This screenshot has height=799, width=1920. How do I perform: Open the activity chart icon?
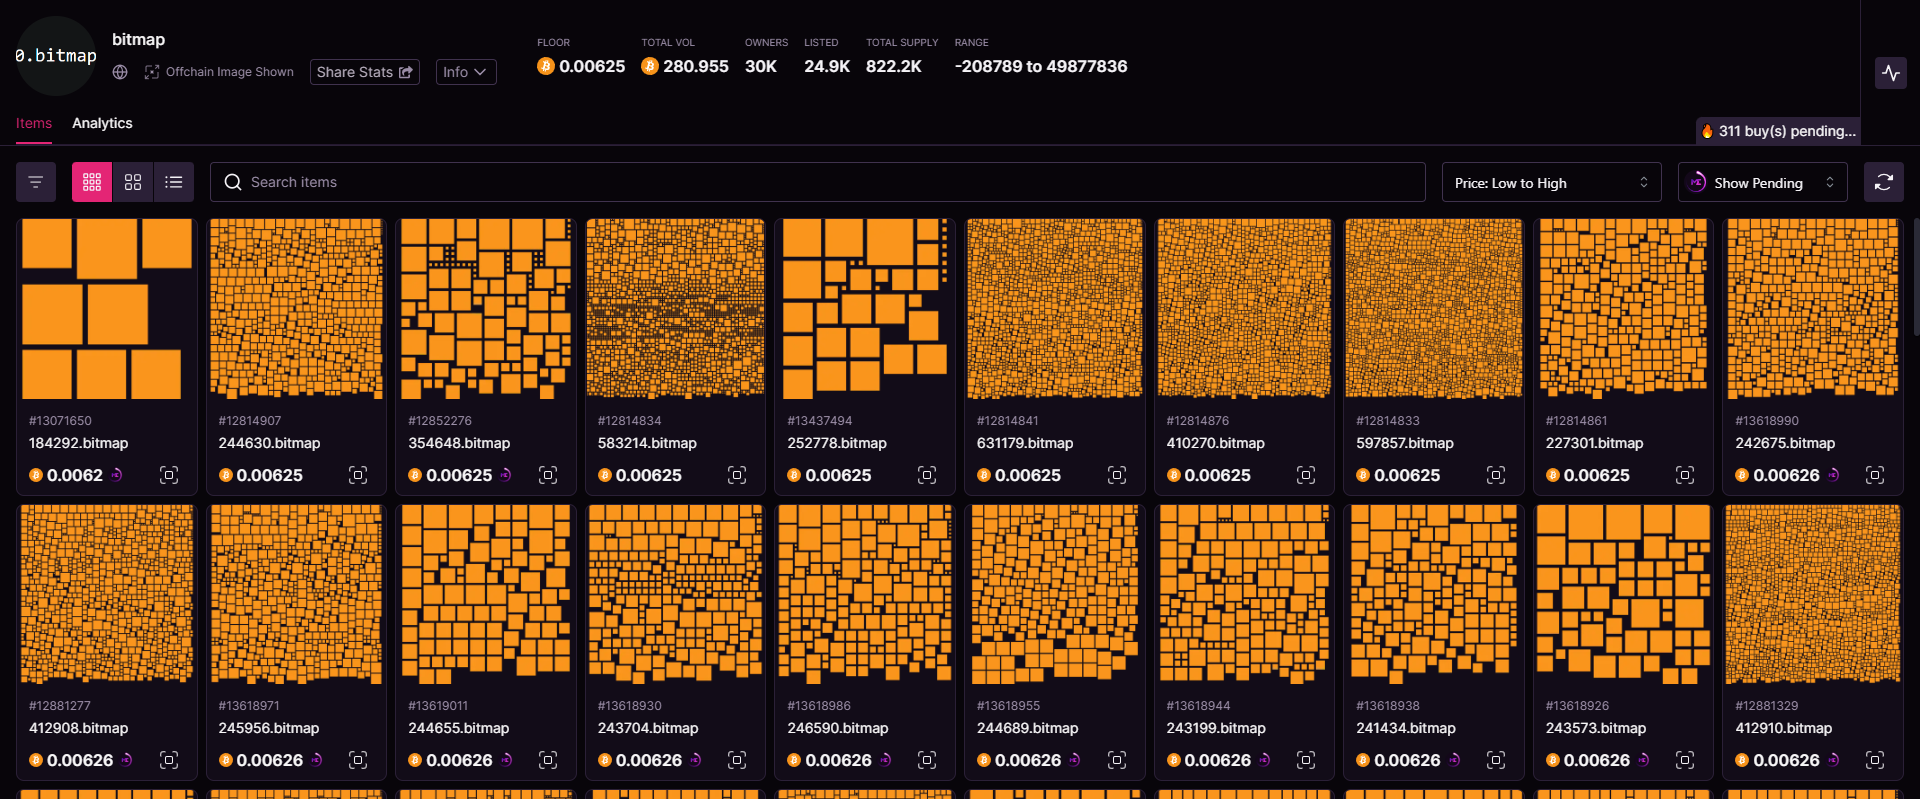tap(1891, 73)
